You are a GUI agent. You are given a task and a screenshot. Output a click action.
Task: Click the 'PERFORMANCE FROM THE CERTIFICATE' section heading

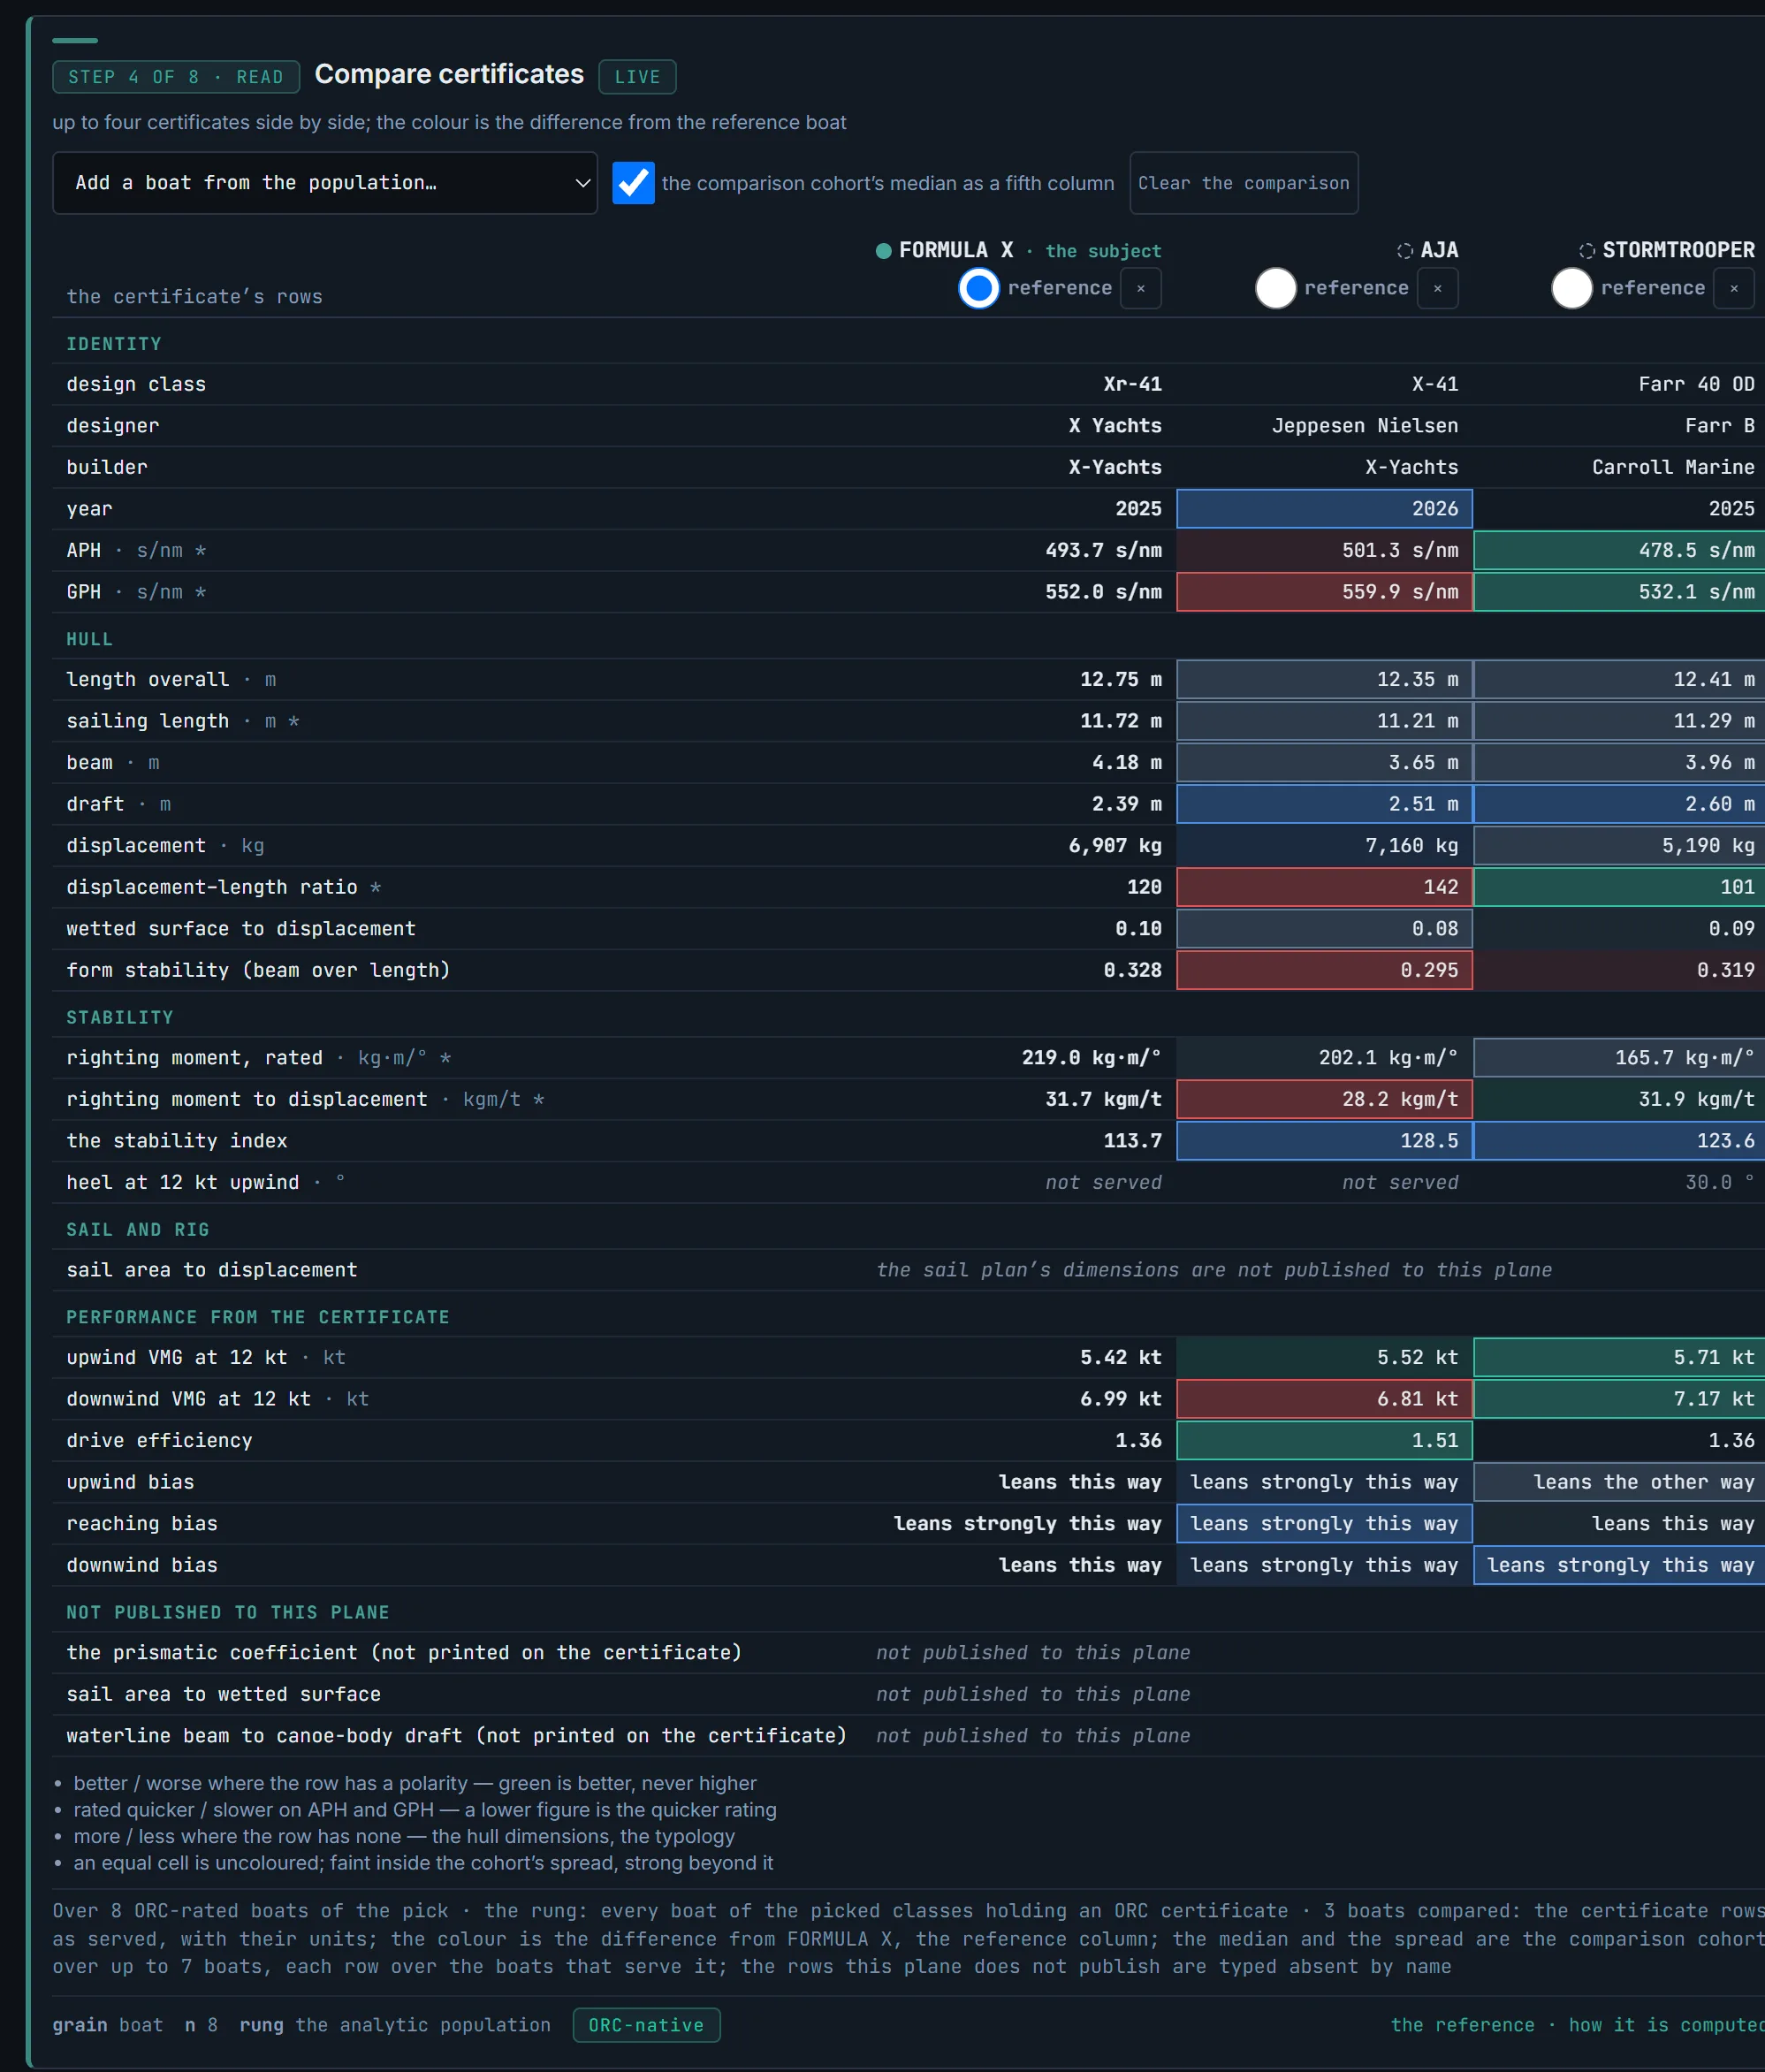coord(258,1317)
